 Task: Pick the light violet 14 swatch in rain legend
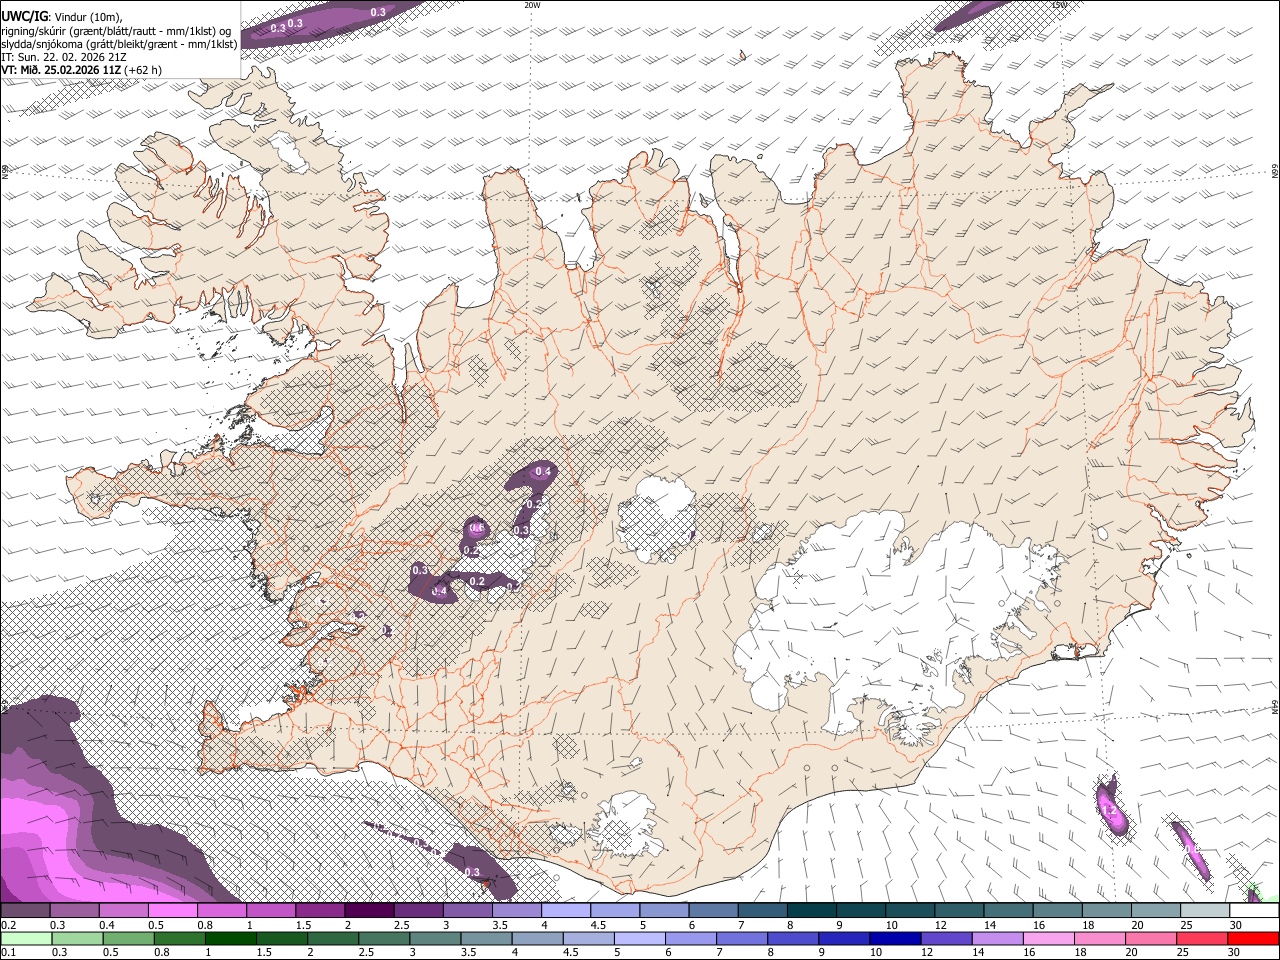point(997,939)
